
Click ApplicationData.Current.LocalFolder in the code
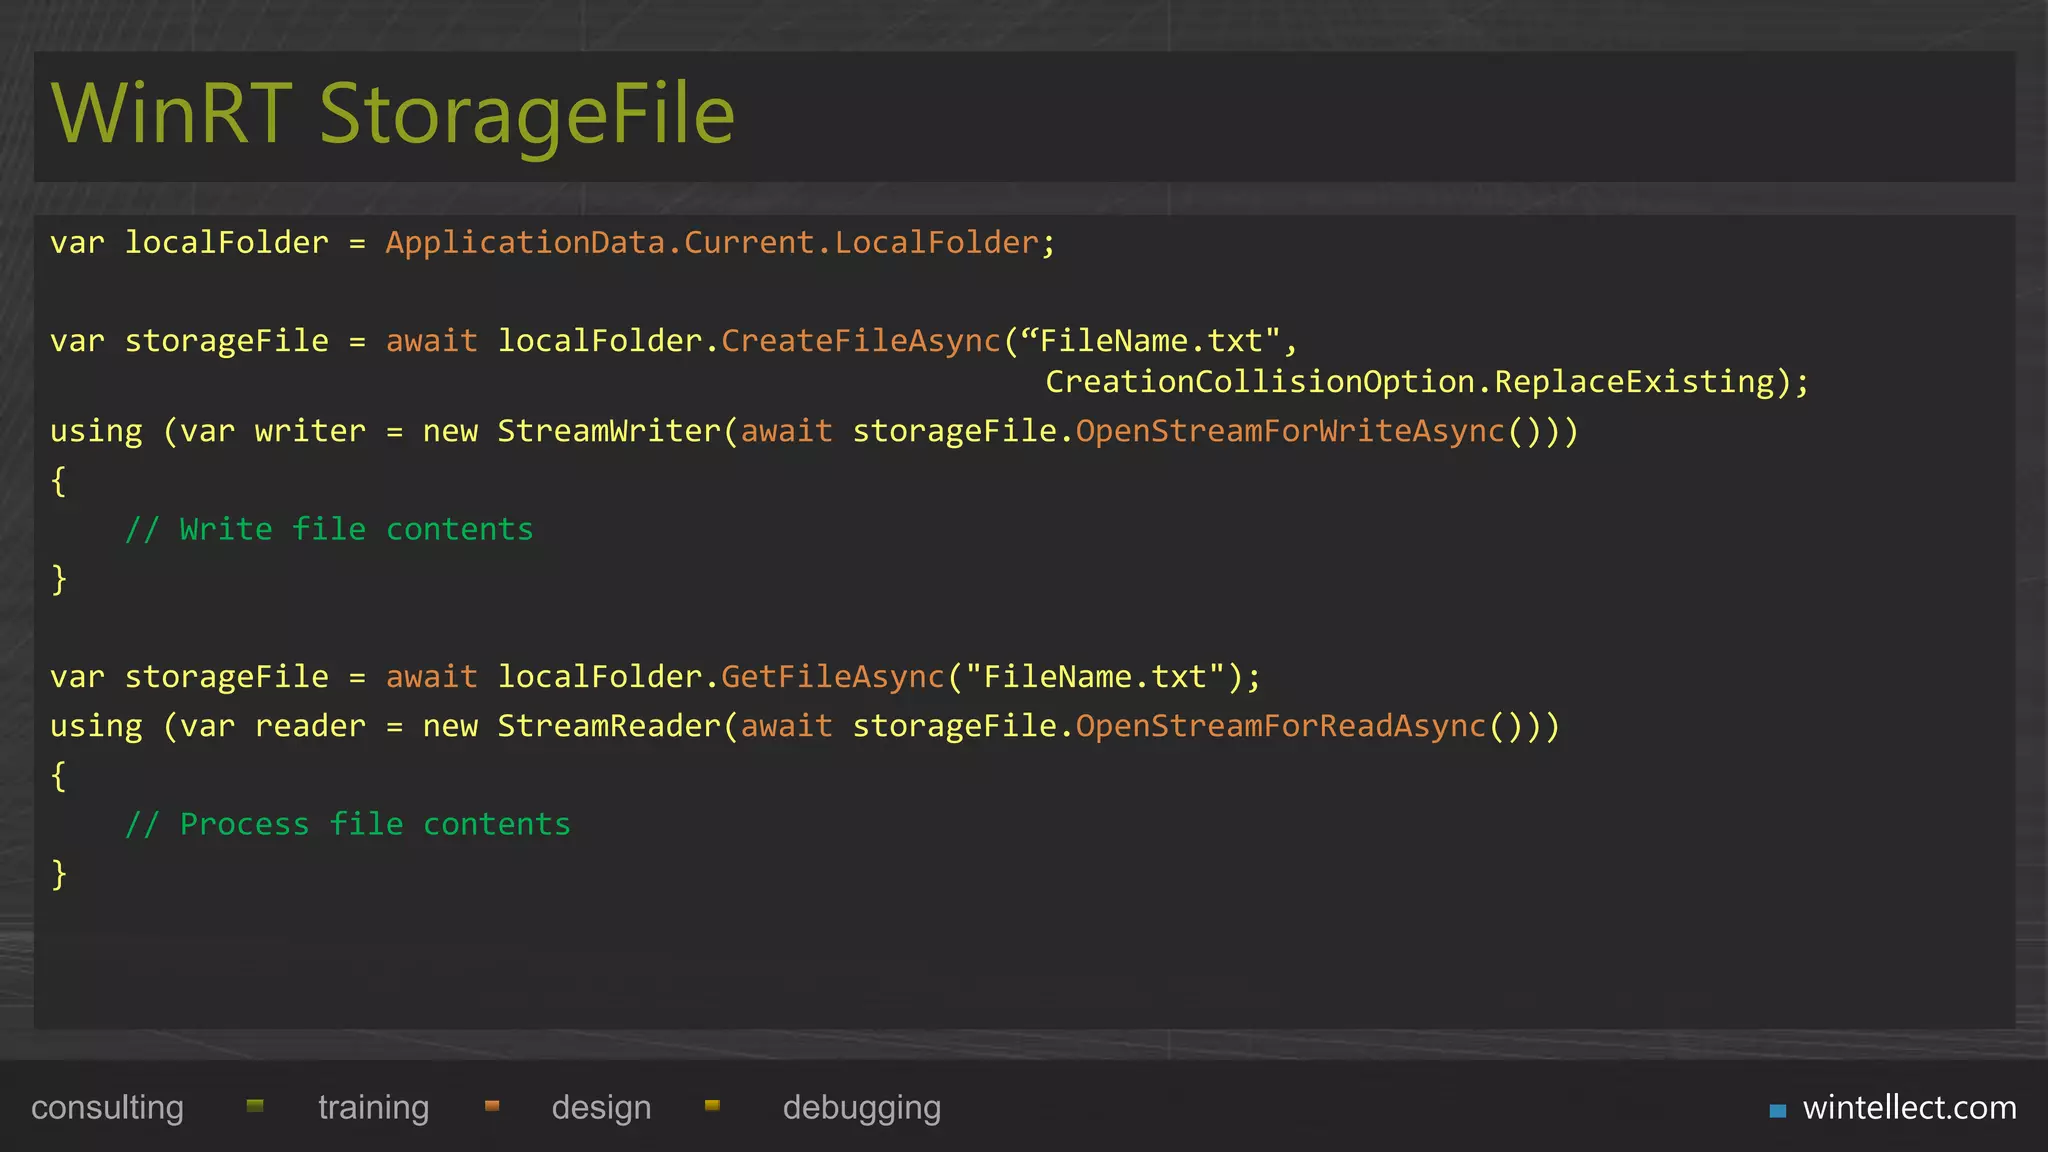(712, 243)
